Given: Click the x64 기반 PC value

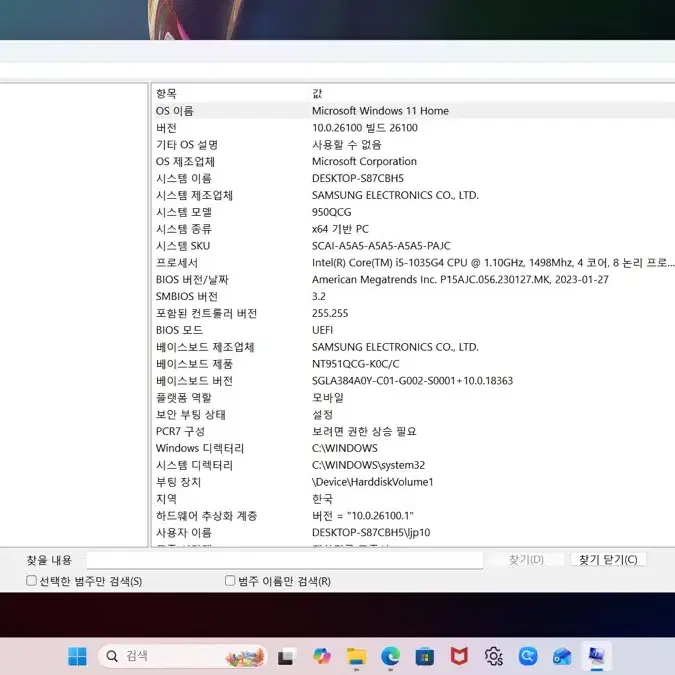Looking at the screenshot, I should (340, 229).
